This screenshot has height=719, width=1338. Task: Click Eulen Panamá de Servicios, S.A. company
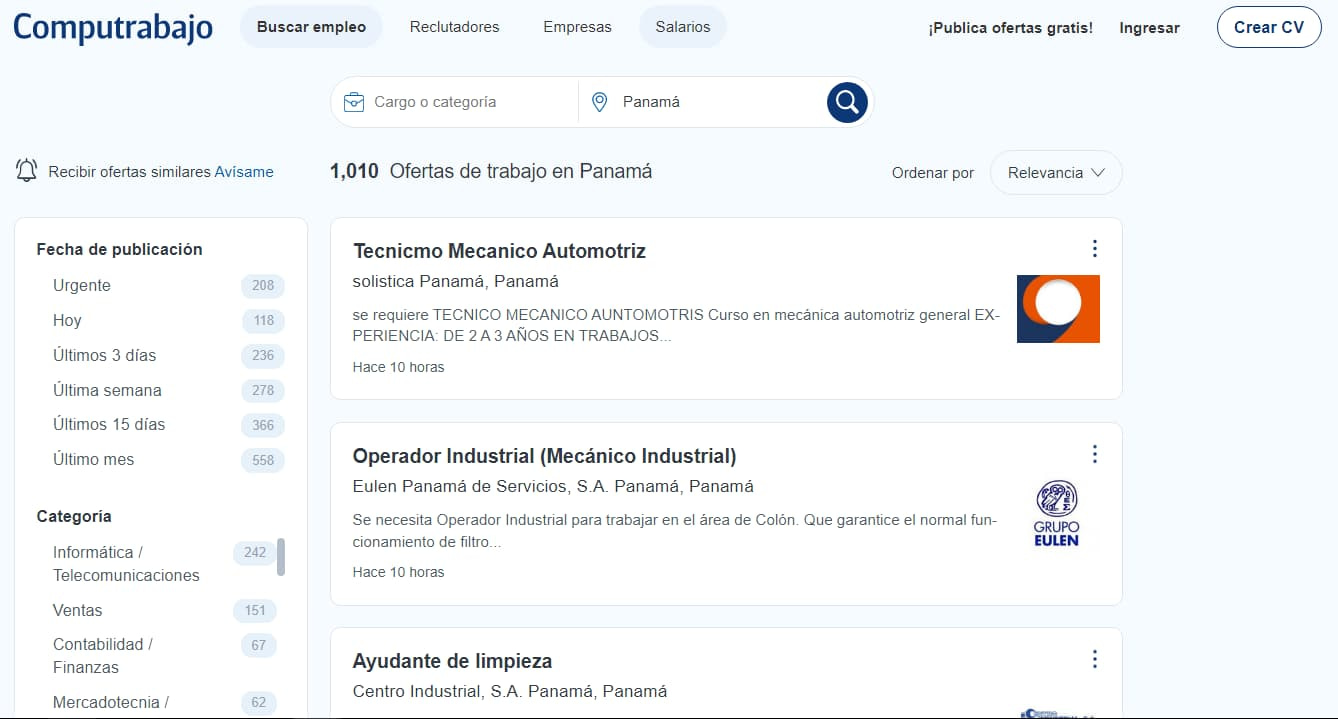481,486
